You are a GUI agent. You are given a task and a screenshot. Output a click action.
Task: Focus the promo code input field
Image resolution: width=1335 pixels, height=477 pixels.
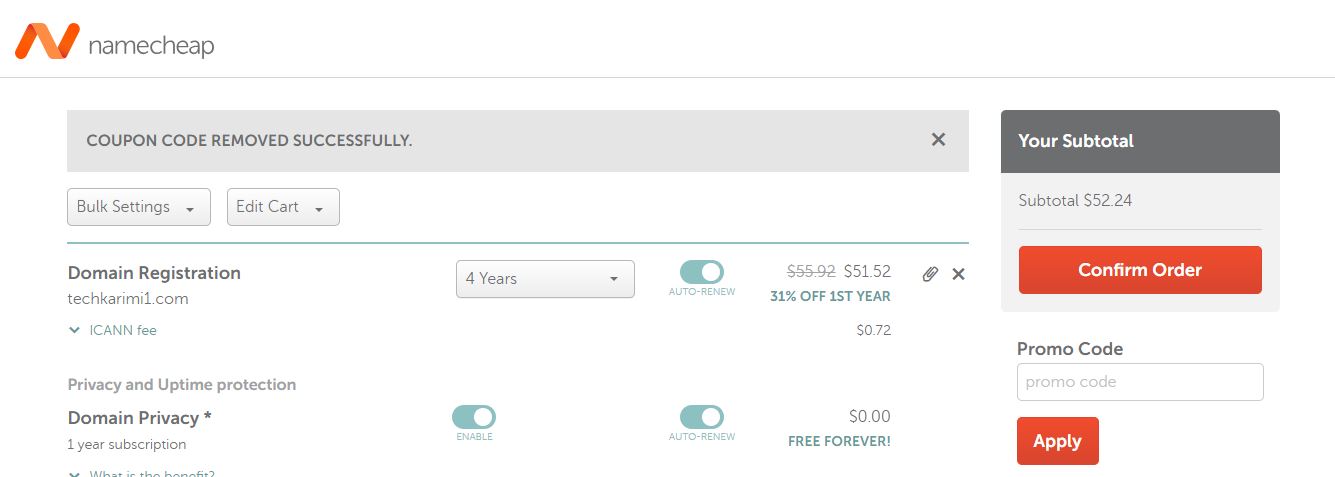click(1140, 382)
